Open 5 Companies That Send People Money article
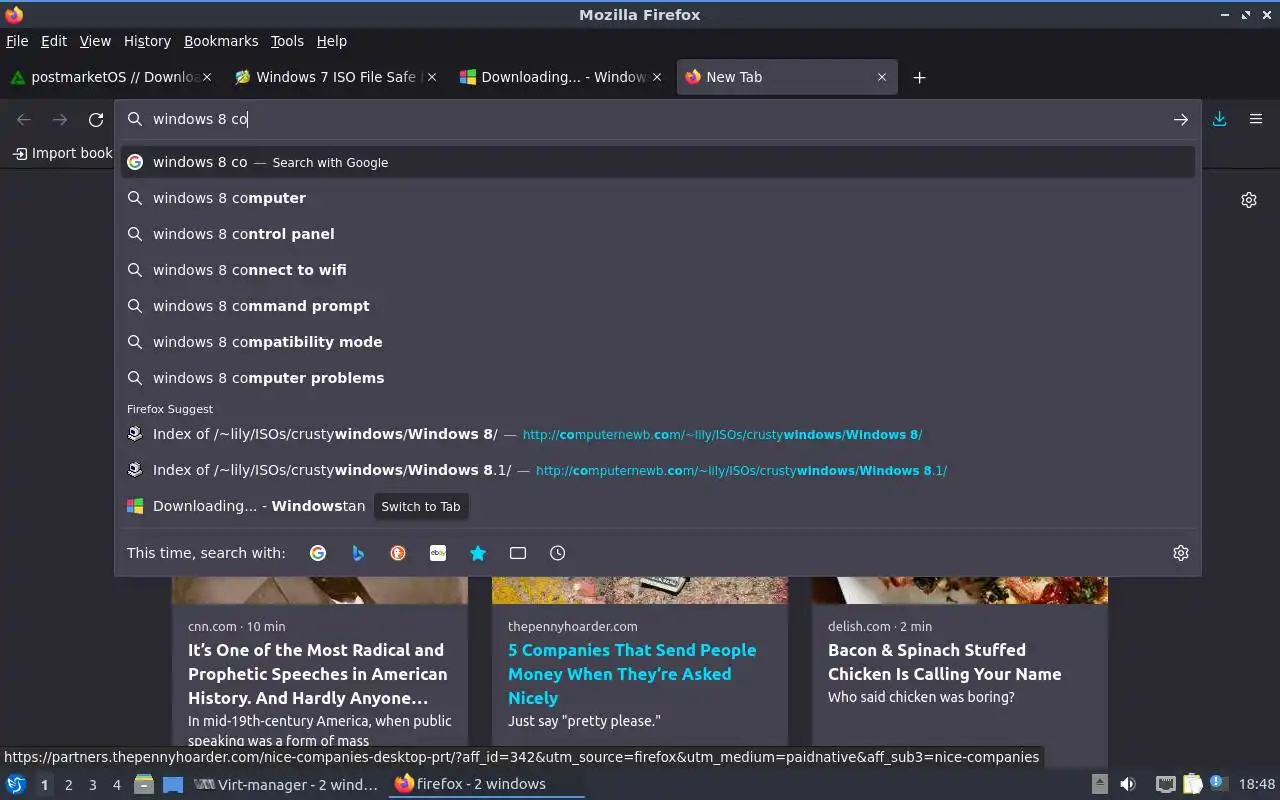Viewport: 1280px width, 800px height. (632, 674)
